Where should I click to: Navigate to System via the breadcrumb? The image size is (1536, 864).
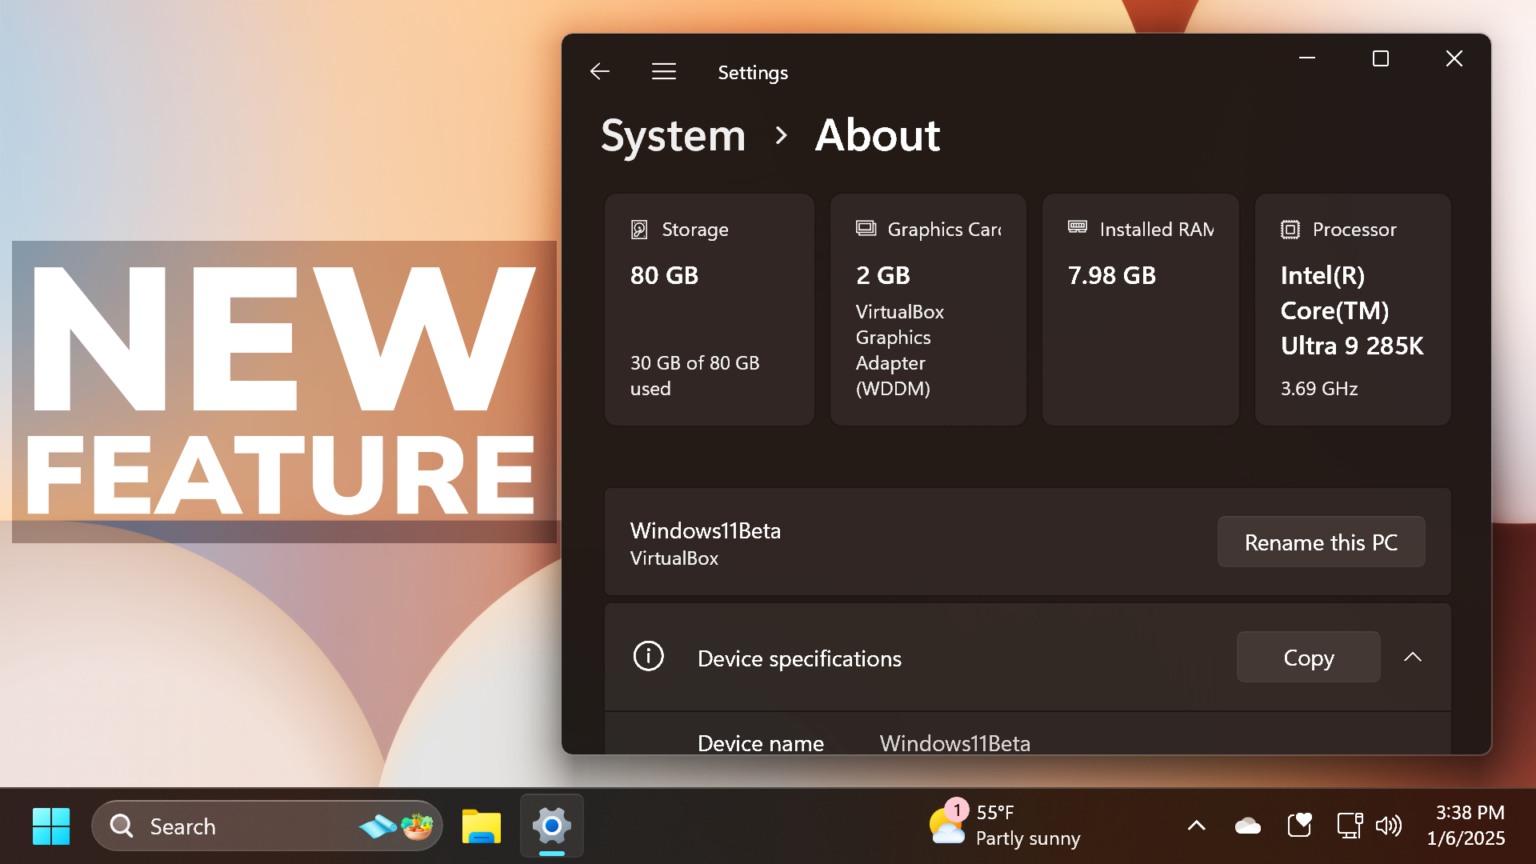tap(673, 136)
